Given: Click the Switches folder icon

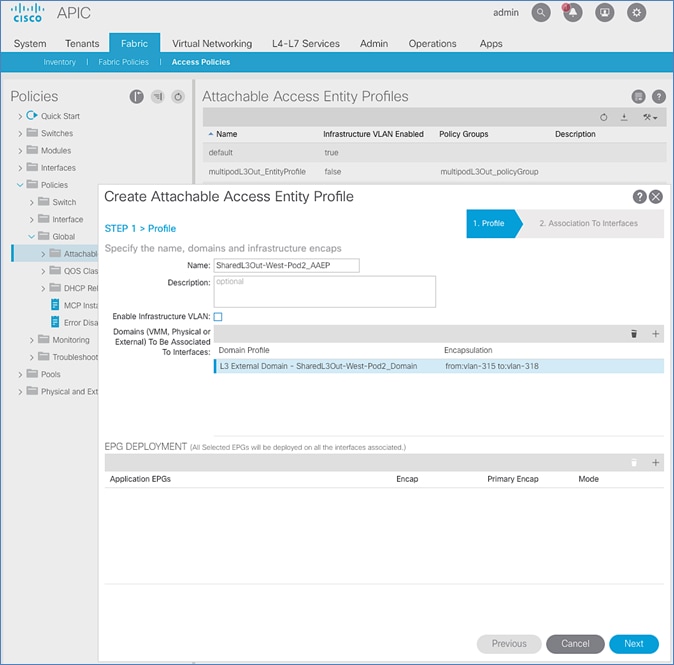Looking at the screenshot, I should (32, 132).
